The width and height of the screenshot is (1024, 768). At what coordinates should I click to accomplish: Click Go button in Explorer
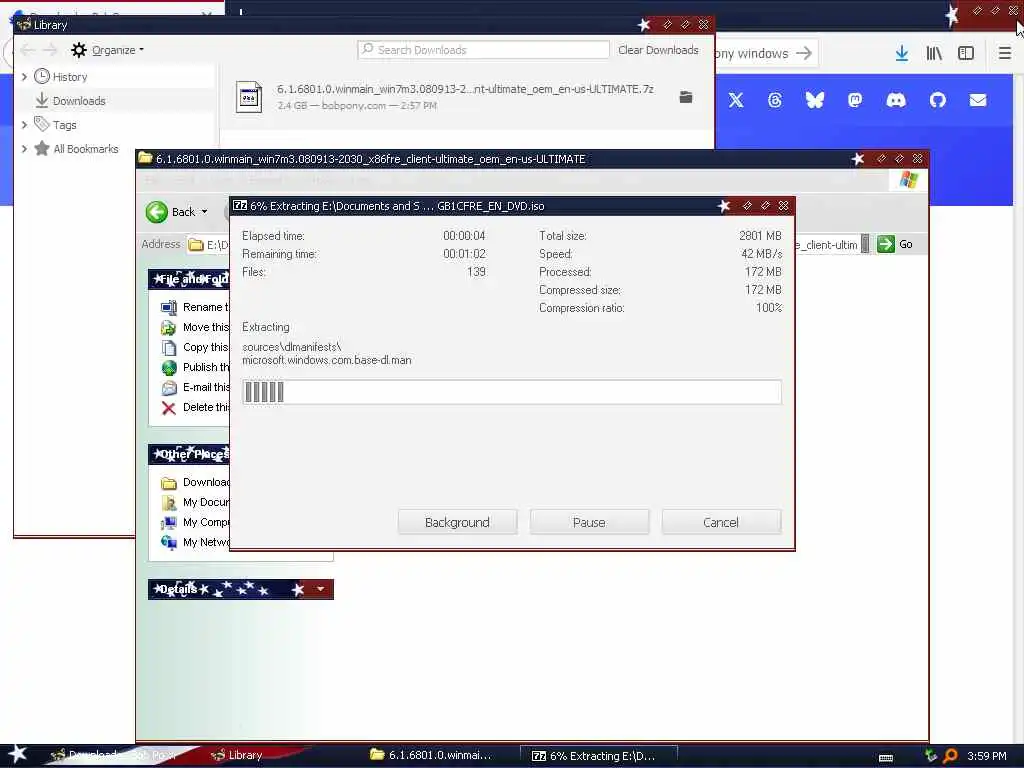coord(895,244)
